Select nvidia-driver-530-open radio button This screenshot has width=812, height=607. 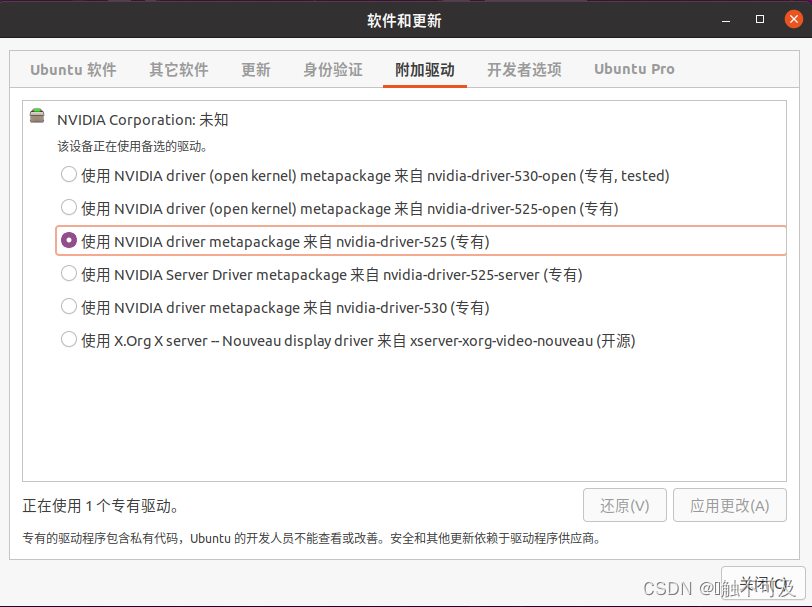click(x=68, y=175)
